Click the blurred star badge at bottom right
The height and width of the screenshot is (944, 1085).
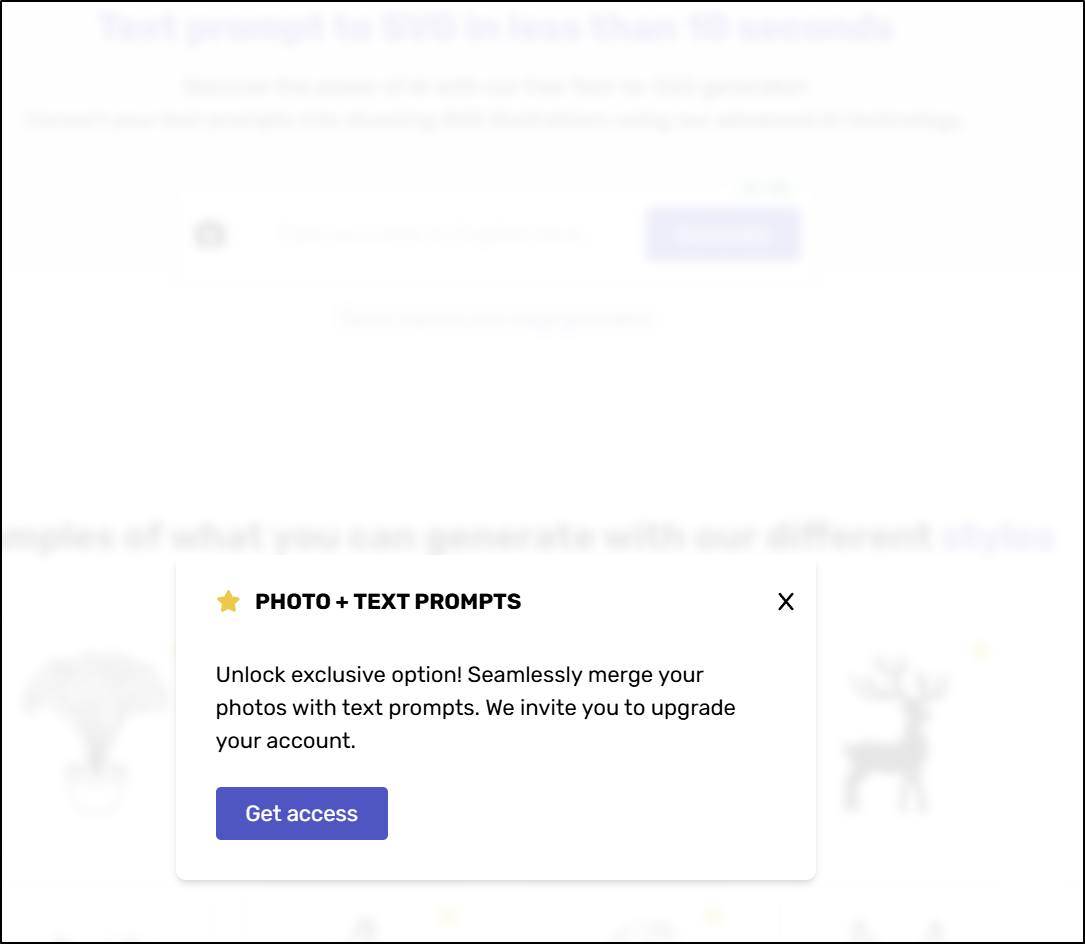713,916
